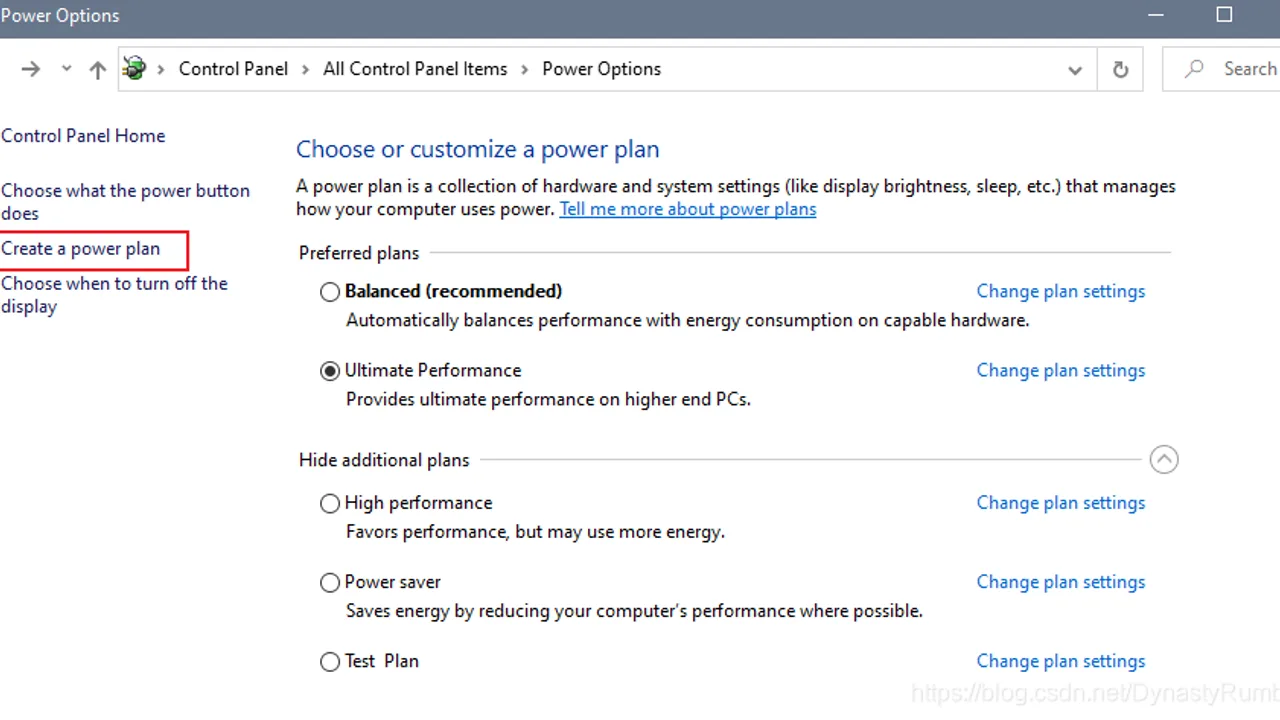Open Tell me more about power plans

click(x=688, y=209)
